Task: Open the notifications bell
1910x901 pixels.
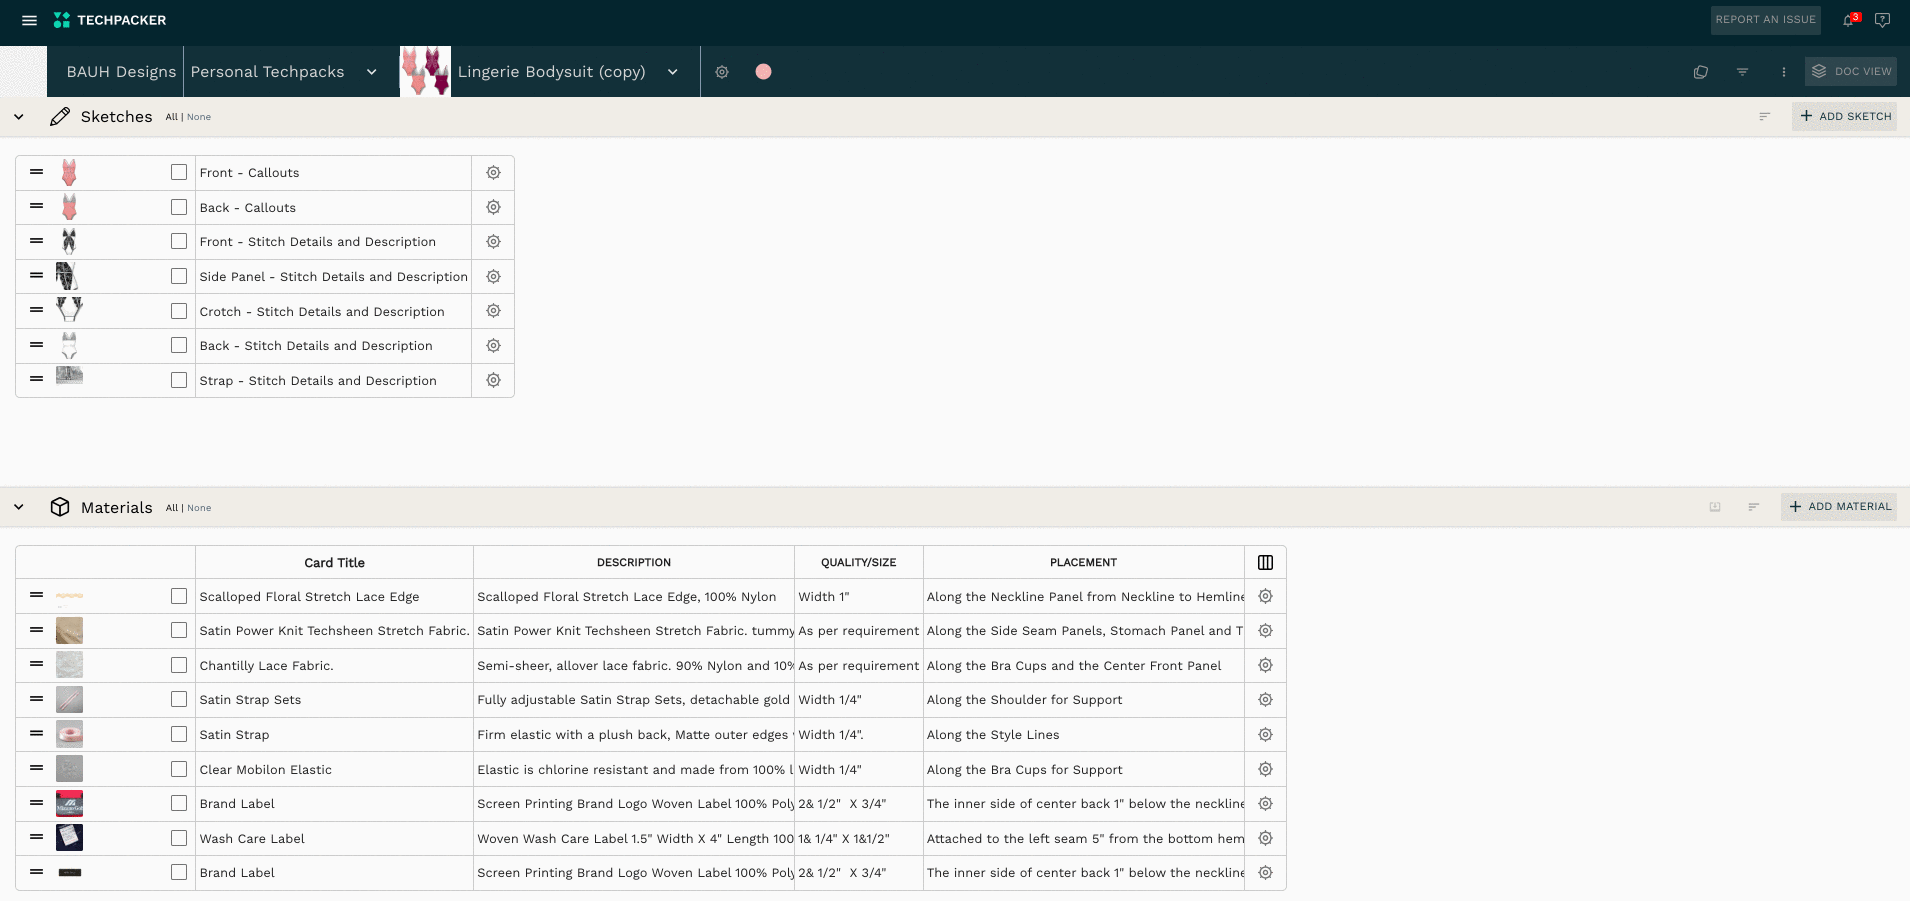Action: point(1849,20)
